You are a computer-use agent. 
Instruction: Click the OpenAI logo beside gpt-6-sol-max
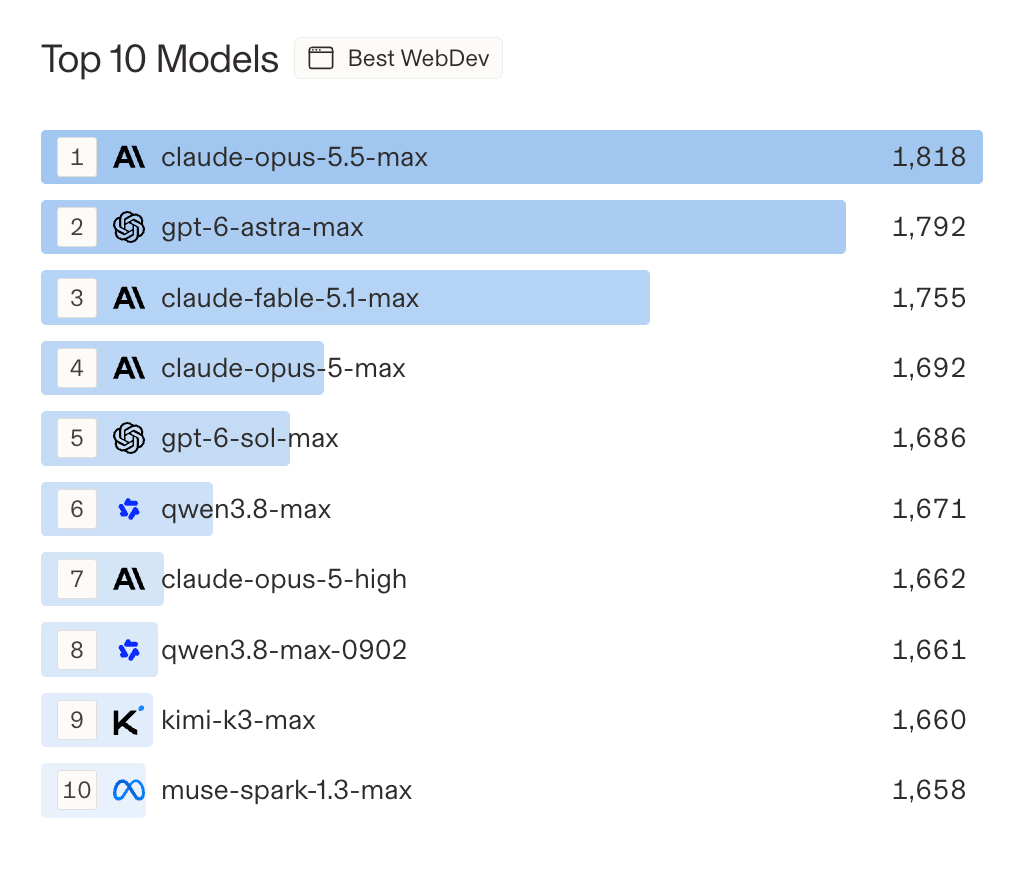(129, 438)
